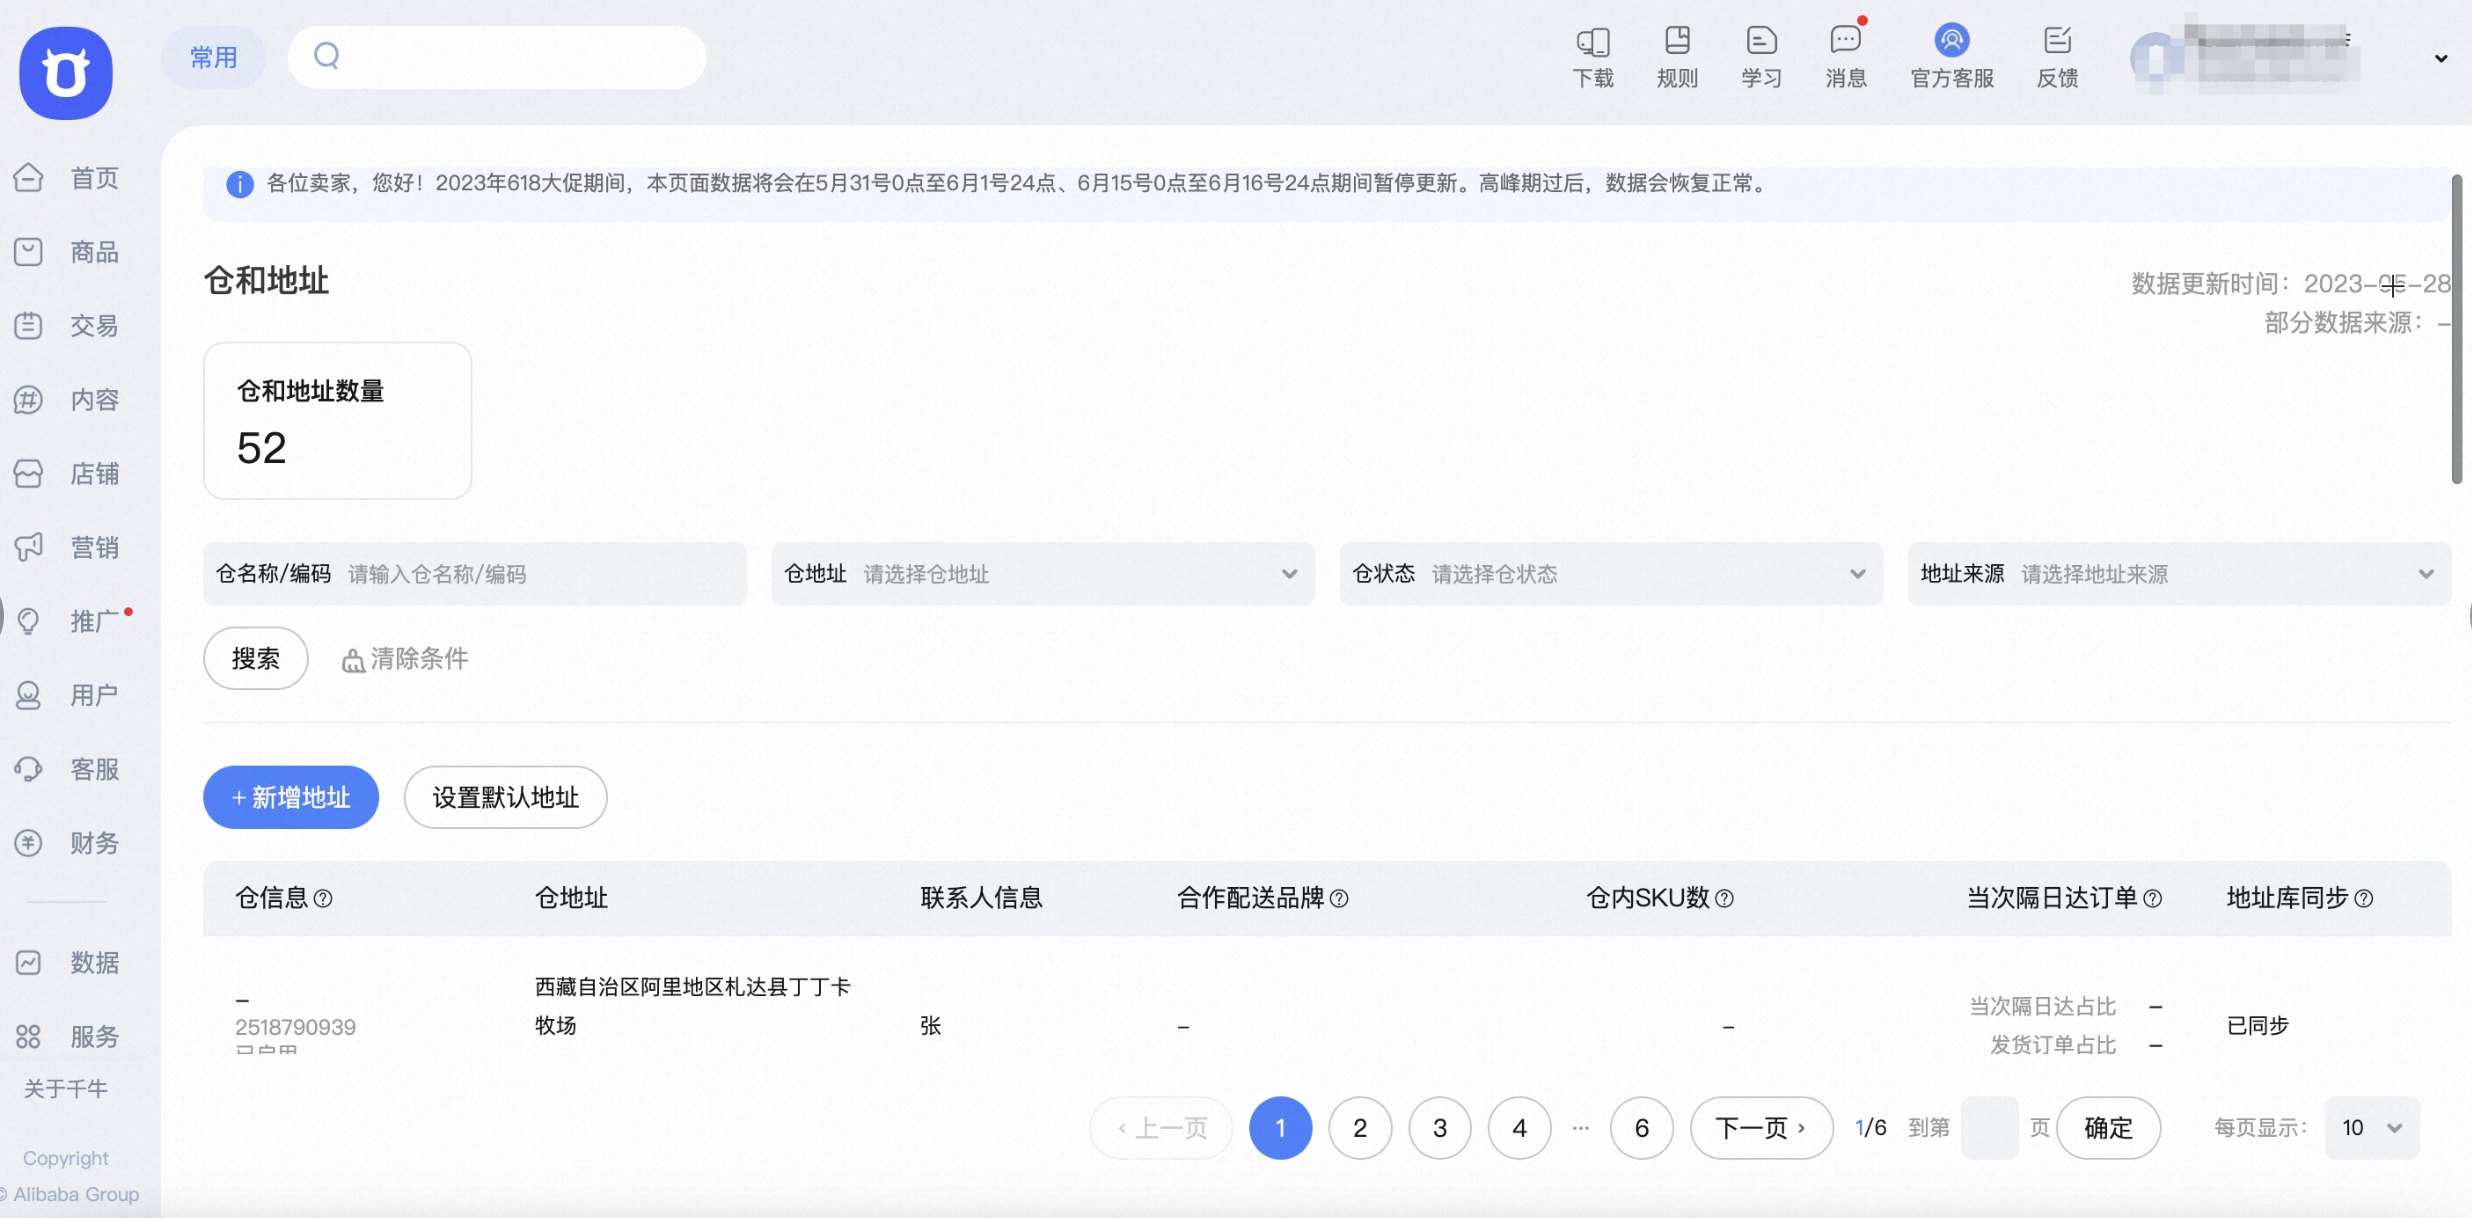This screenshot has width=2472, height=1218.
Task: Open 营销 marketing in sidebar
Action: 68,548
